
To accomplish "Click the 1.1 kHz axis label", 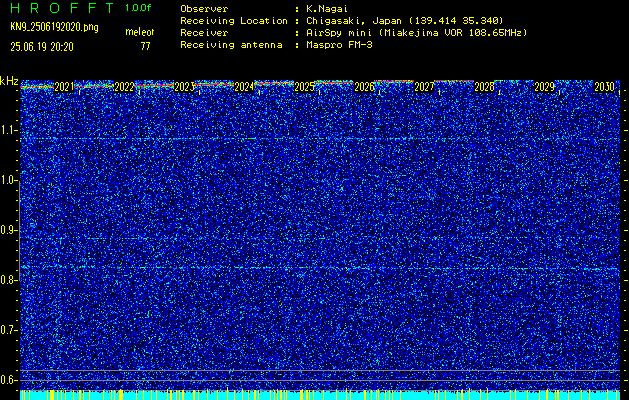I will click(9, 130).
